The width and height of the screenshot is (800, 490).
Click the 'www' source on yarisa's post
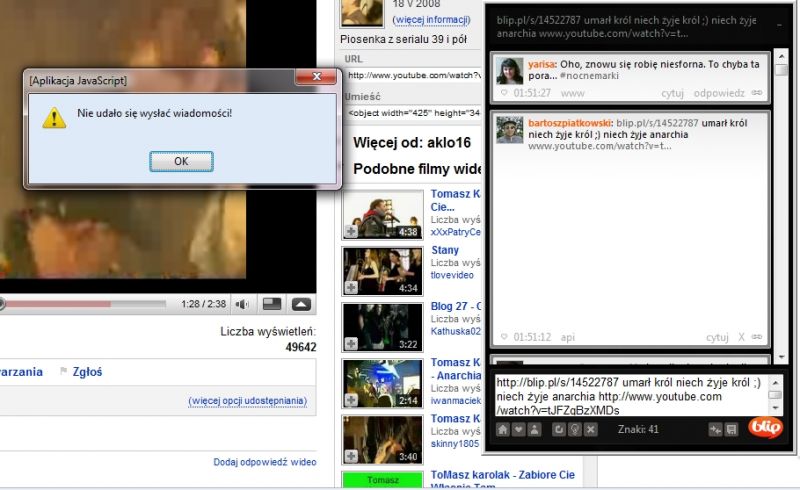[x=572, y=93]
